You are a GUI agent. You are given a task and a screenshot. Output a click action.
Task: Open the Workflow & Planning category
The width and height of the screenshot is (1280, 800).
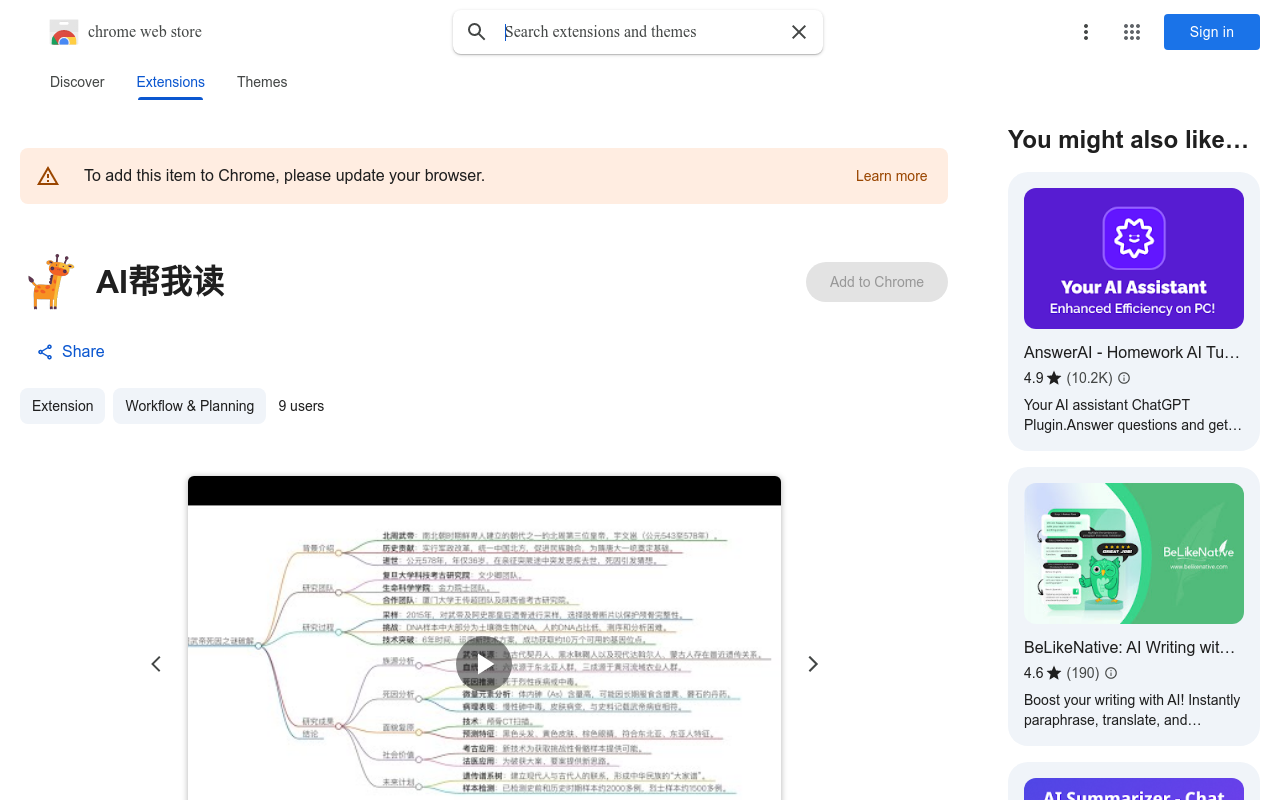(189, 406)
